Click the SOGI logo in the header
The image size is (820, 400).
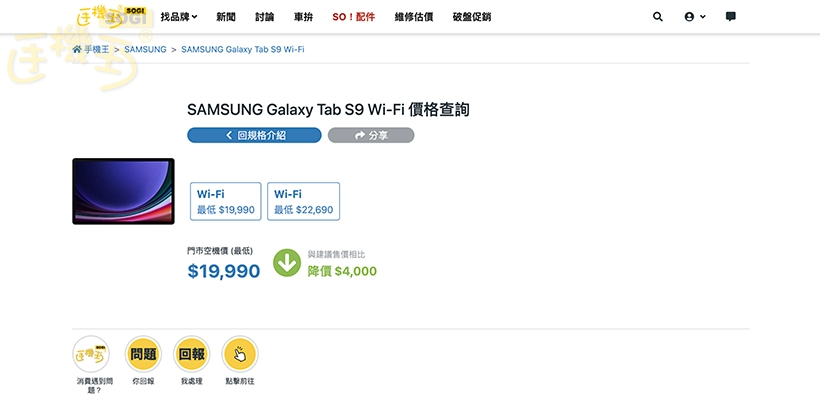point(112,16)
